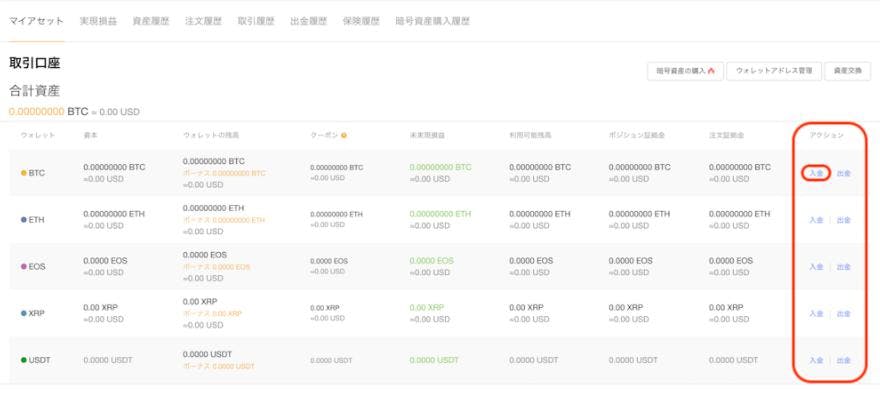Screen dimensions: 880x393
Task: Select 入金 in the XRP row
Action: tap(816, 313)
